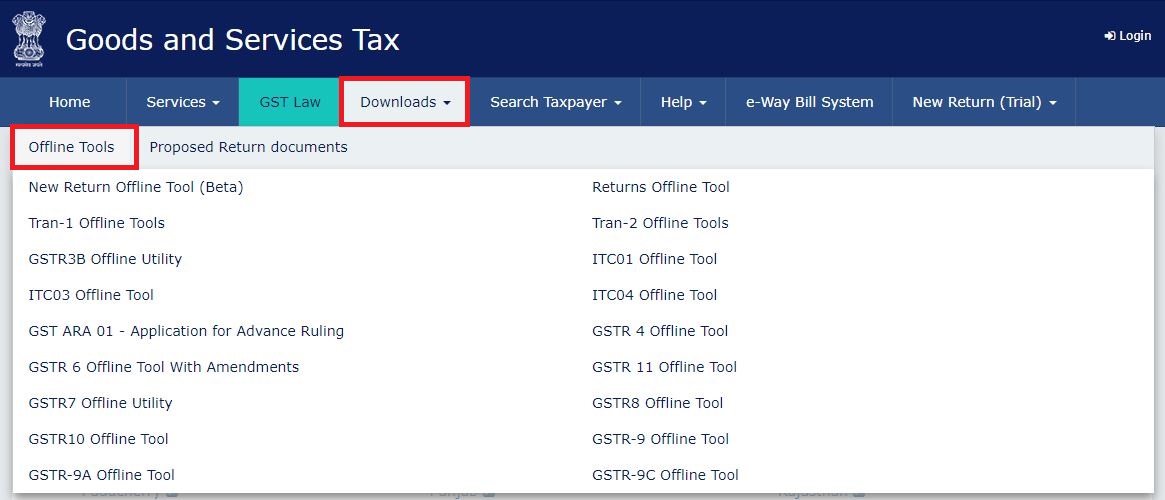Viewport: 1165px width, 500px height.
Task: Go to the Home menu
Action: click(x=70, y=102)
